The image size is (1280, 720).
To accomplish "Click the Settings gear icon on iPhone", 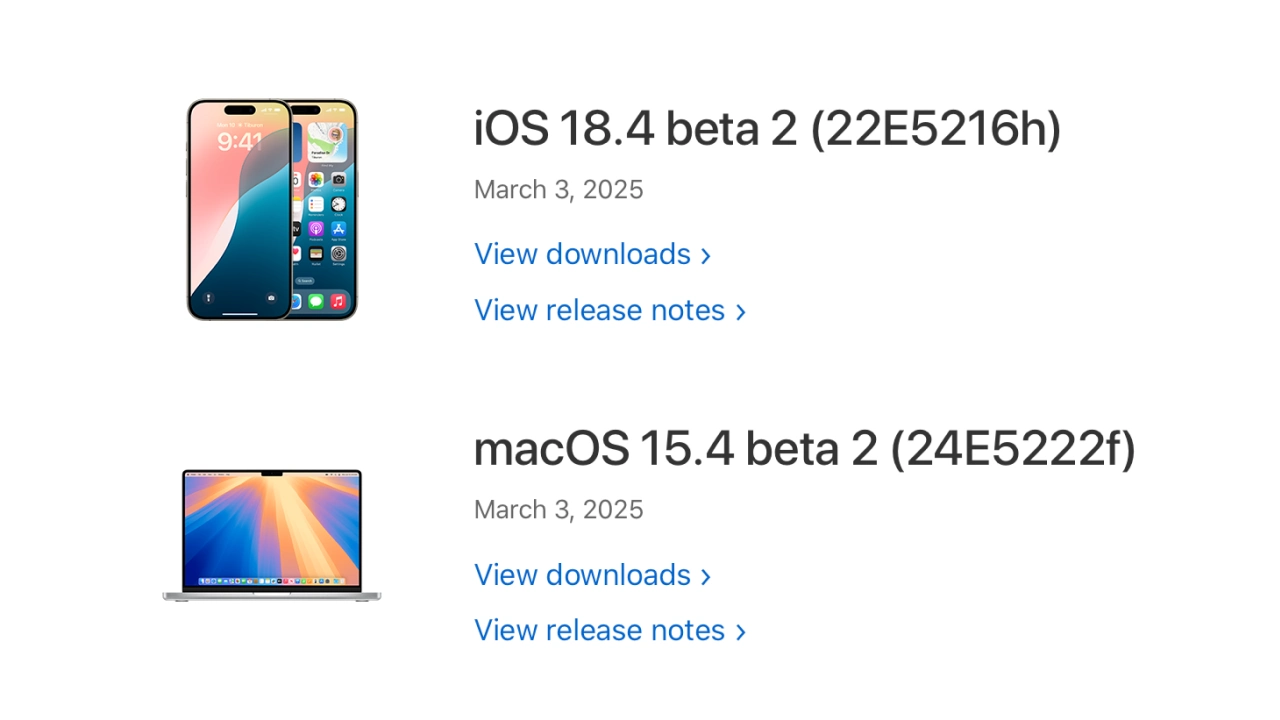I will pyautogui.click(x=338, y=254).
